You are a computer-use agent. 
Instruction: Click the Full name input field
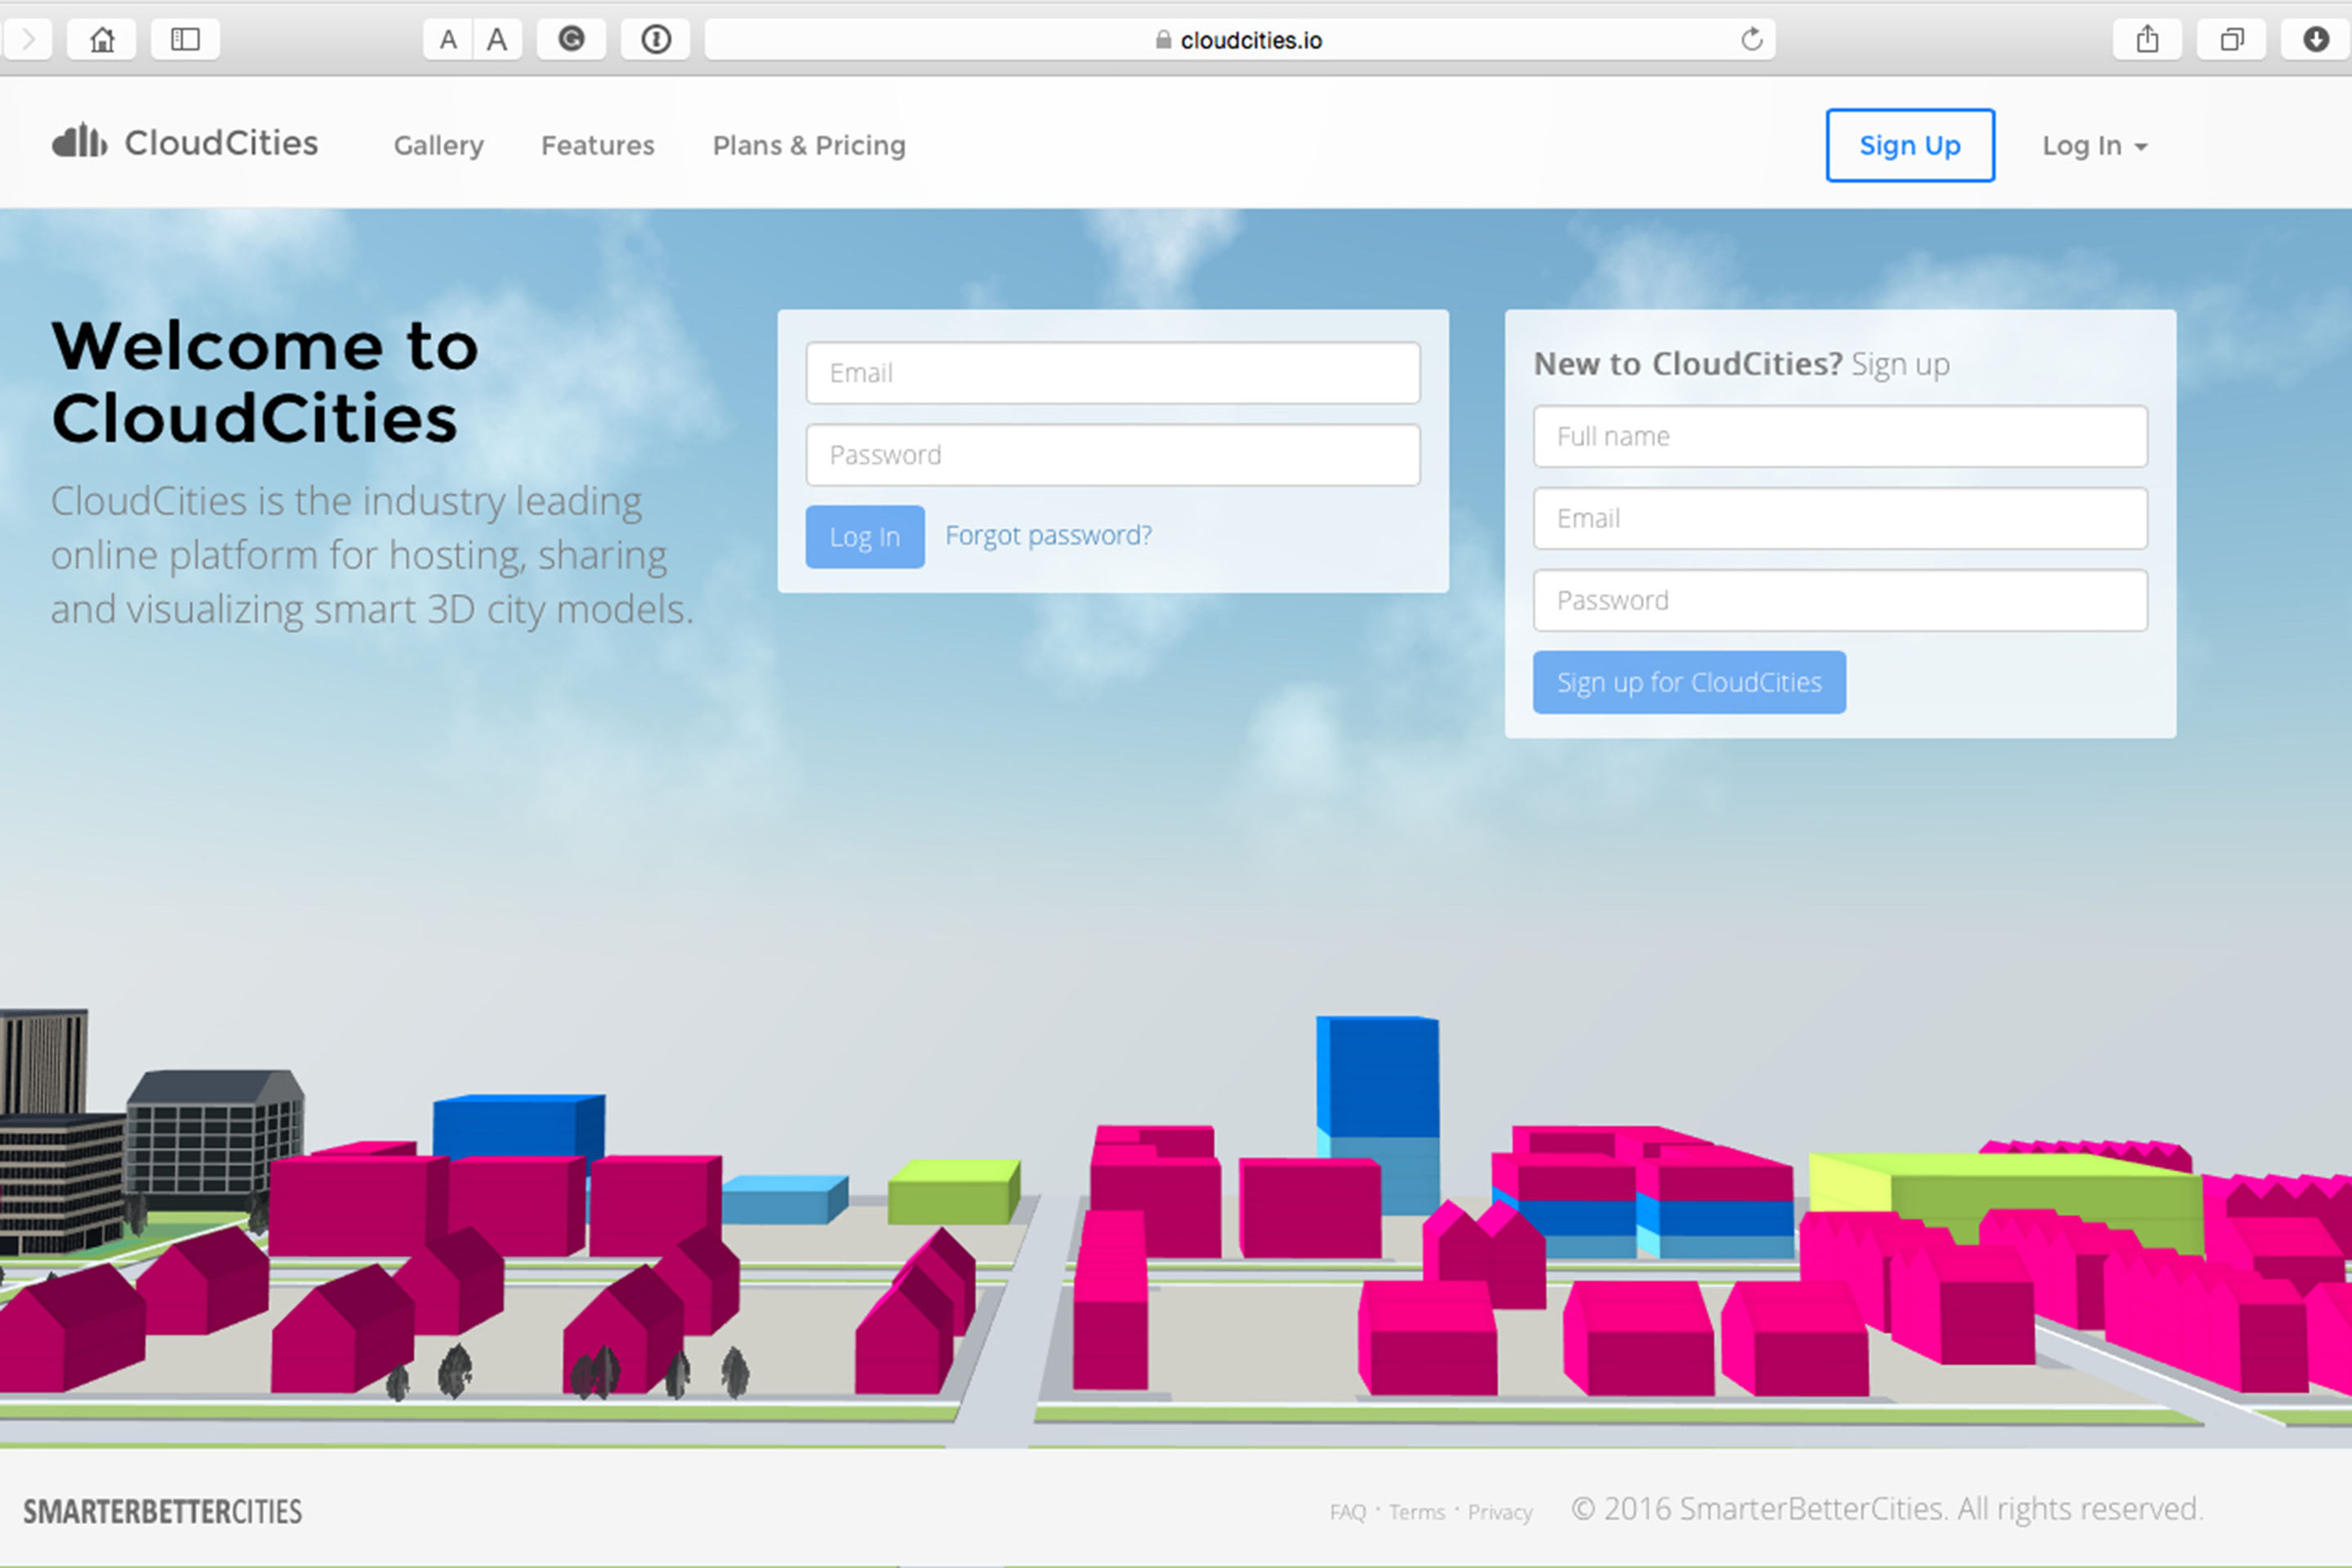pyautogui.click(x=1839, y=436)
